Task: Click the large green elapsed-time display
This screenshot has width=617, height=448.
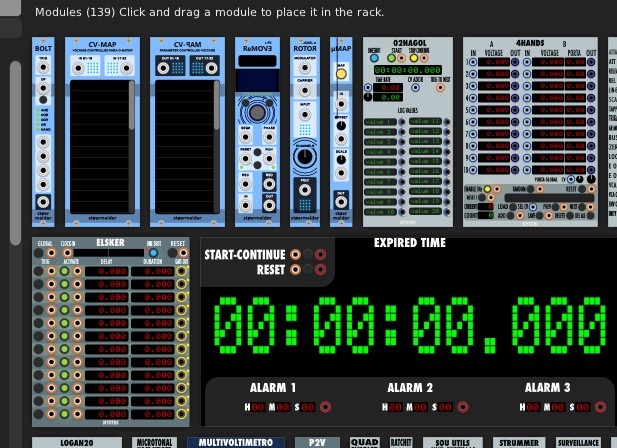Action: click(410, 325)
